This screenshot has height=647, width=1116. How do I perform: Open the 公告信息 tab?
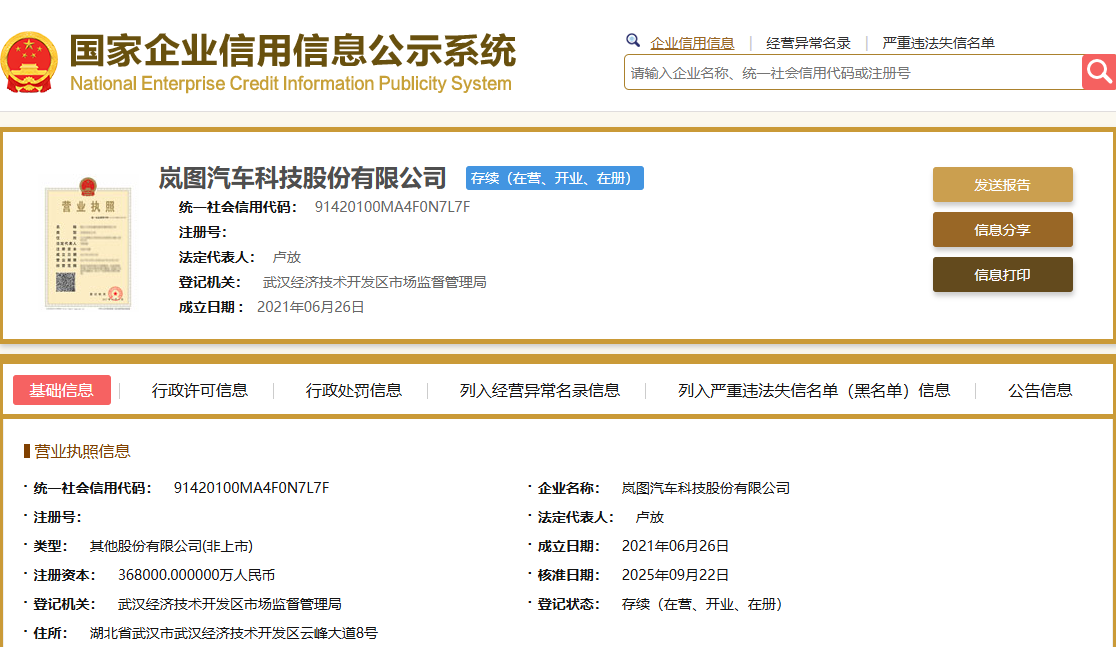pos(1035,390)
